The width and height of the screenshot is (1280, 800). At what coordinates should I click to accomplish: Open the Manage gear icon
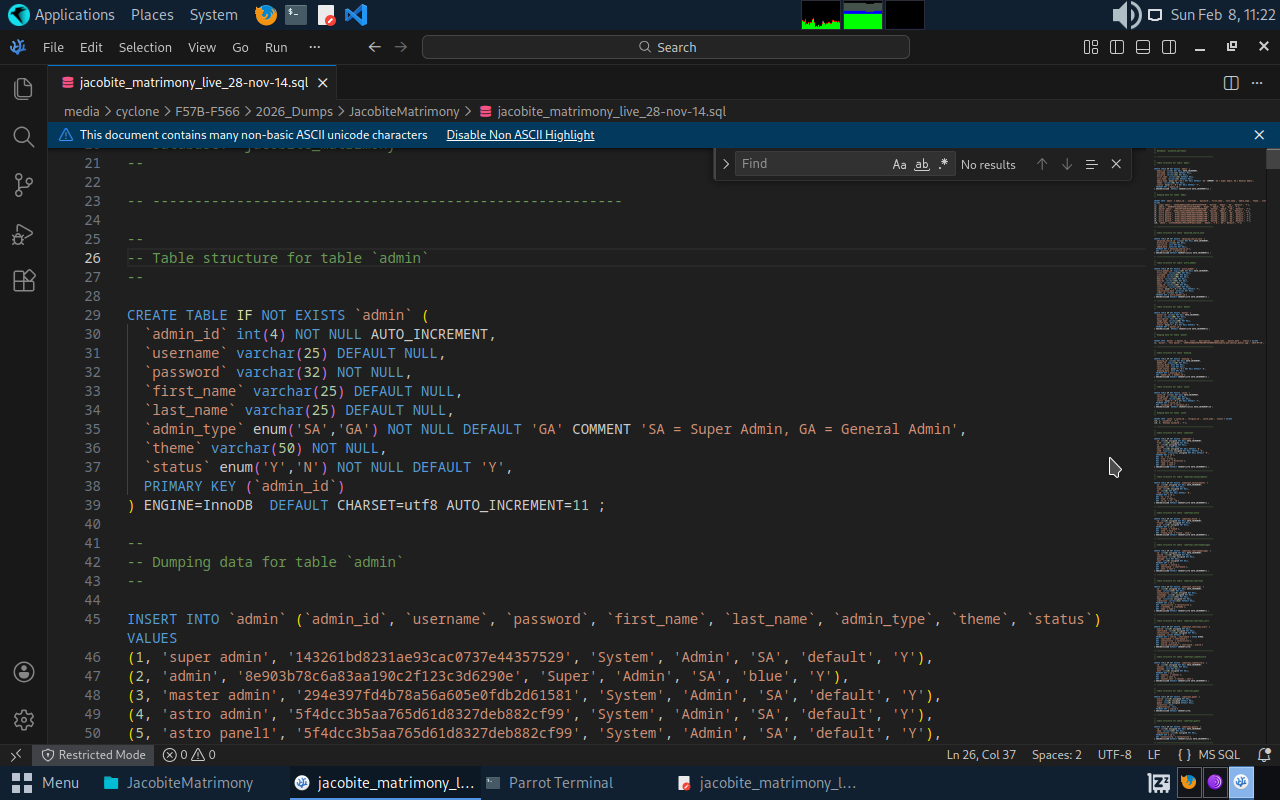point(24,720)
